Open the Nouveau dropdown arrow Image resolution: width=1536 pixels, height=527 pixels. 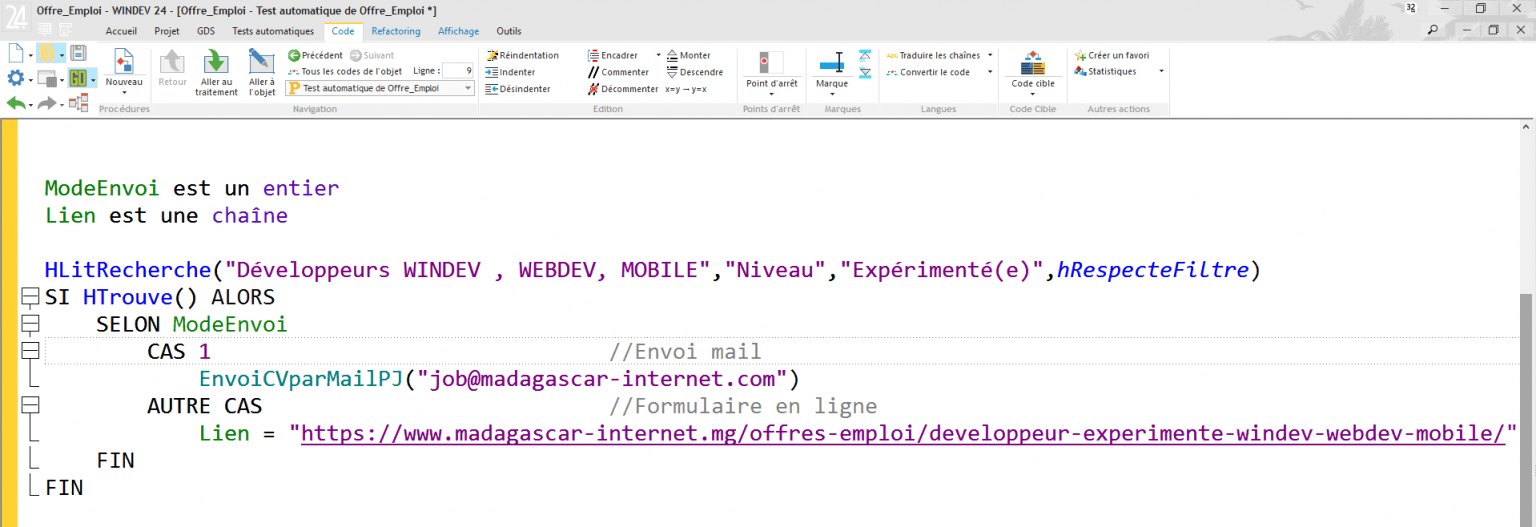(124, 94)
